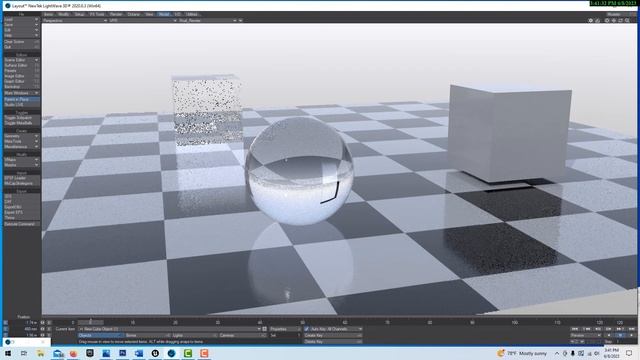Click the icon beside the Current Item dropdown

click(264, 329)
